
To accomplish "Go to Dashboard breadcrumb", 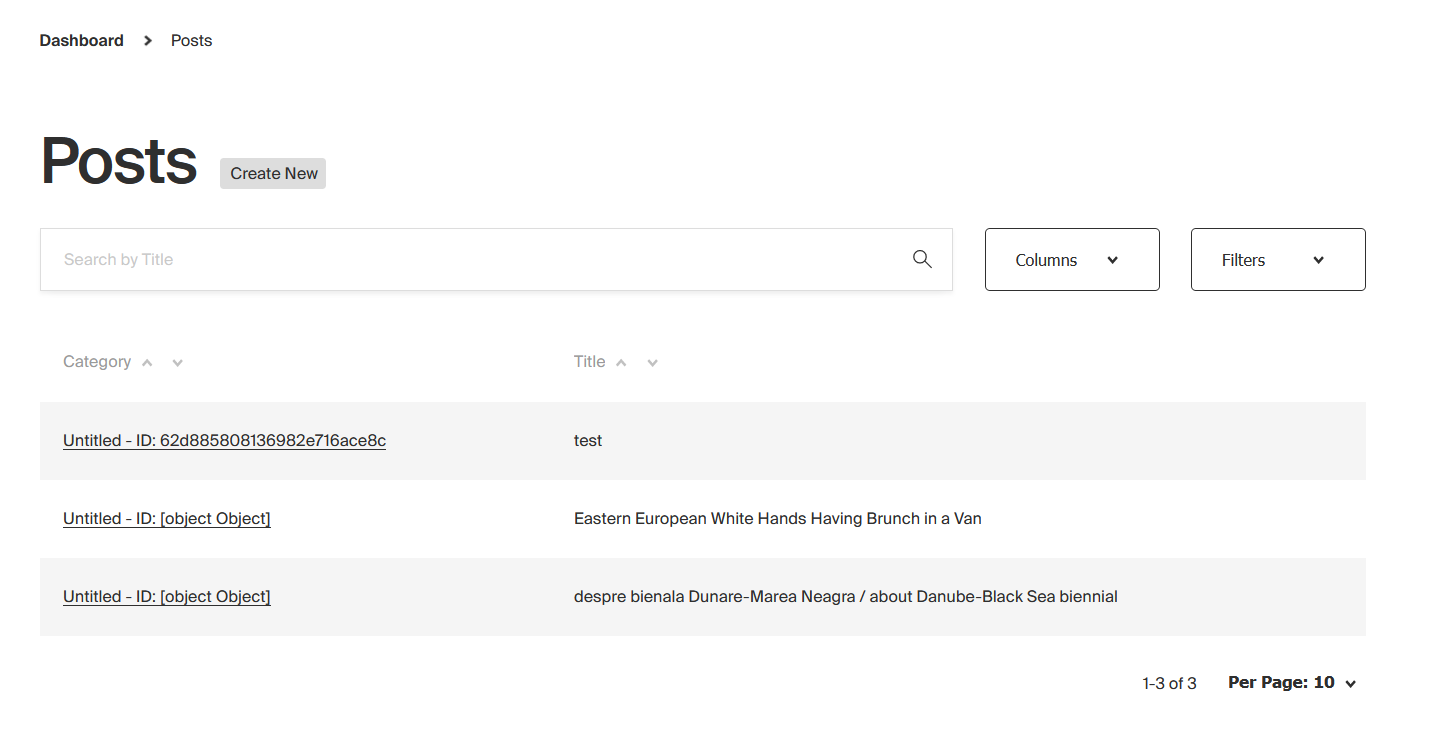I will coord(82,41).
